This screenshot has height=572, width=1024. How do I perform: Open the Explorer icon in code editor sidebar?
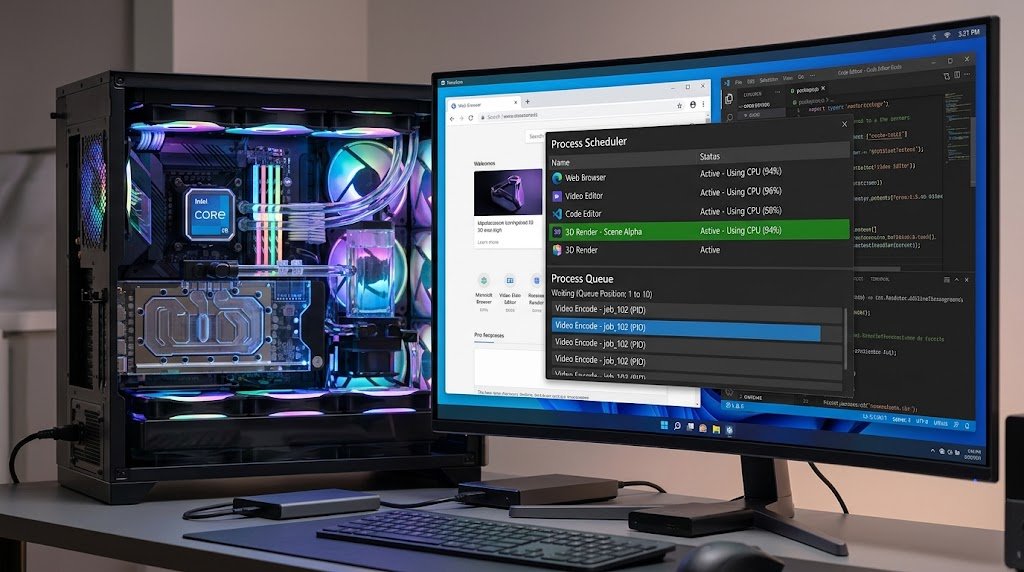click(729, 99)
